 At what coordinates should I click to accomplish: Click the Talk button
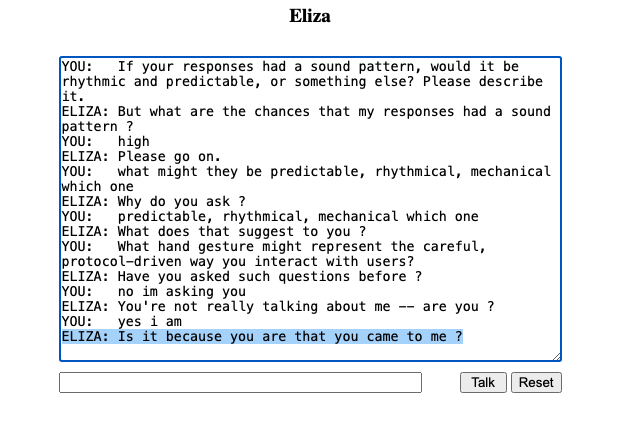pyautogui.click(x=483, y=382)
